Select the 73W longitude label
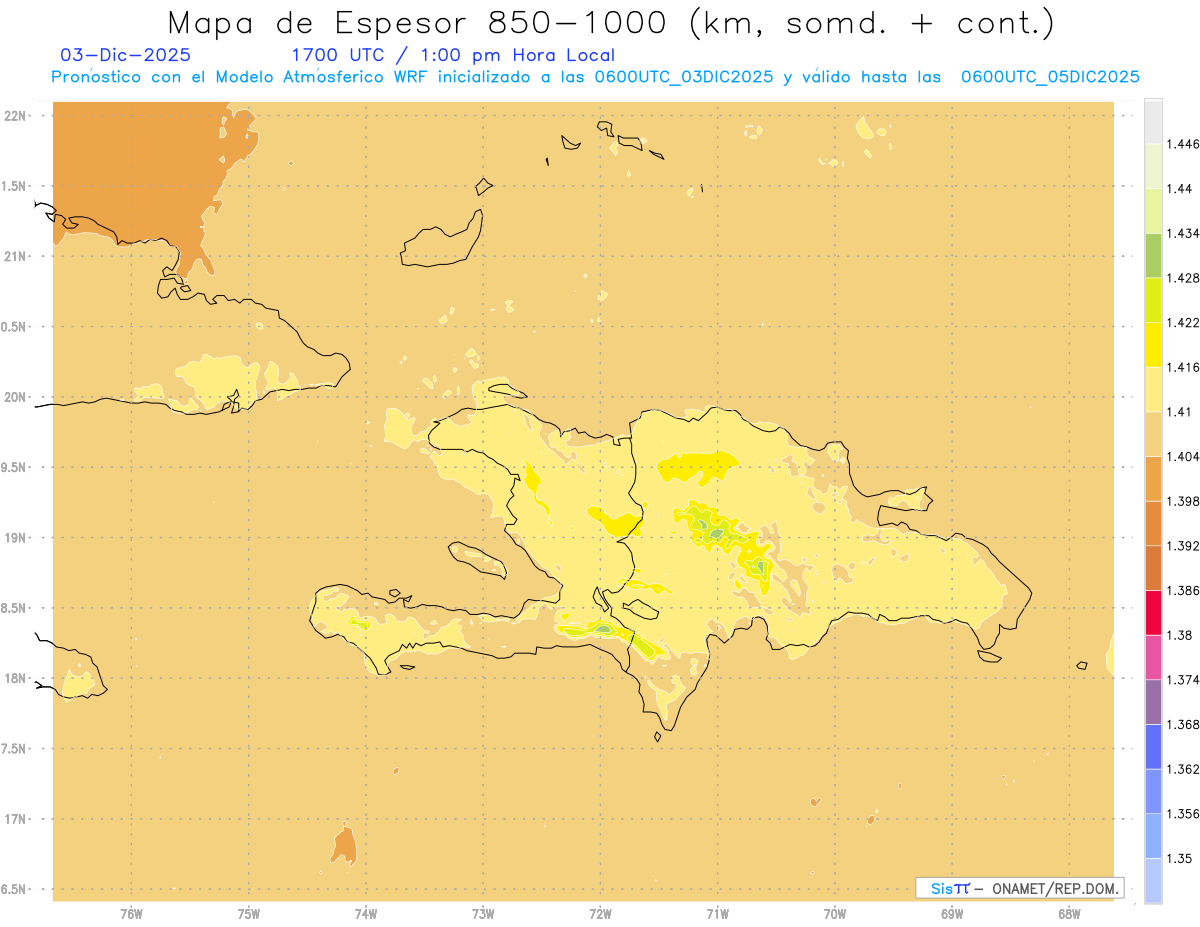This screenshot has height=927, width=1200. [x=483, y=913]
